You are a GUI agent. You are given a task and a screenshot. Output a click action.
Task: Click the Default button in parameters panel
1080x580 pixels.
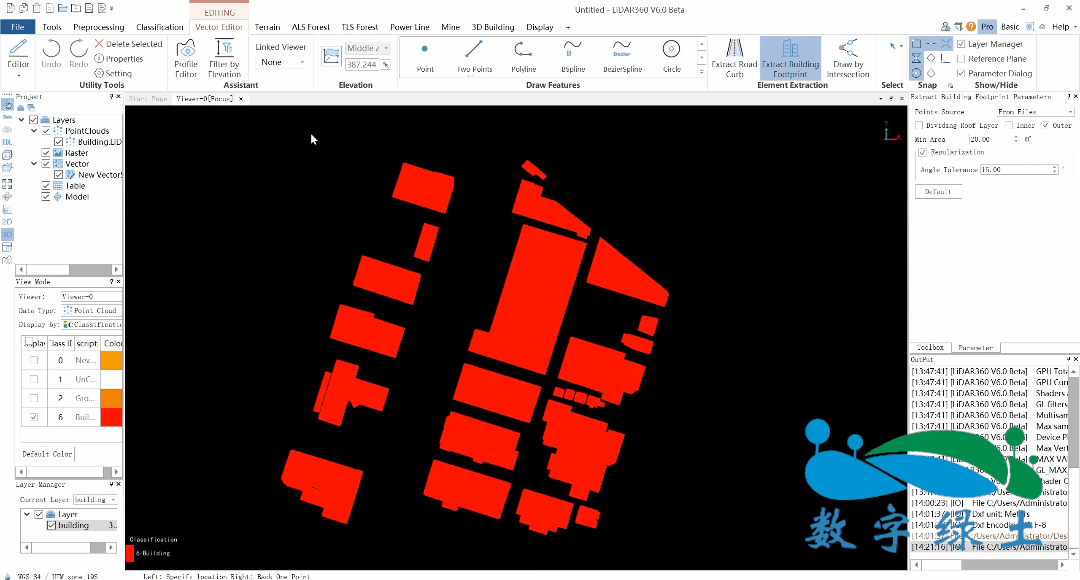937,191
